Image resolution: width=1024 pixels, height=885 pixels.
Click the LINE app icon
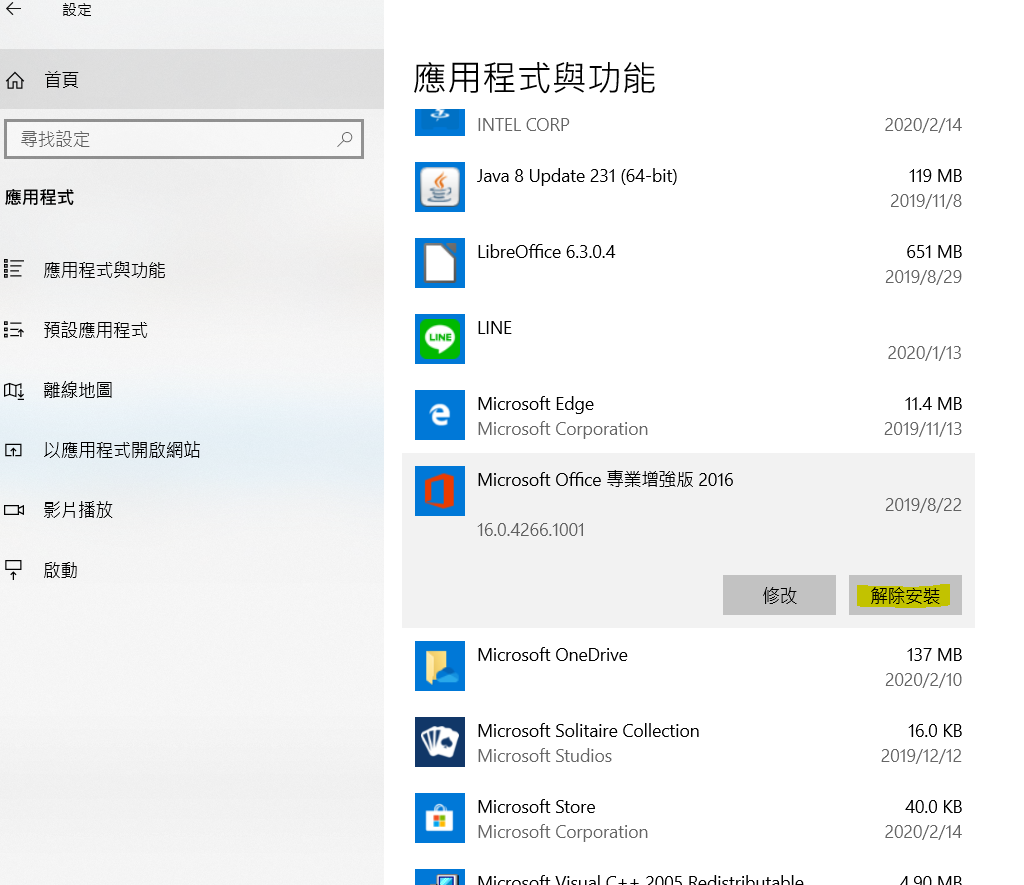coord(440,339)
